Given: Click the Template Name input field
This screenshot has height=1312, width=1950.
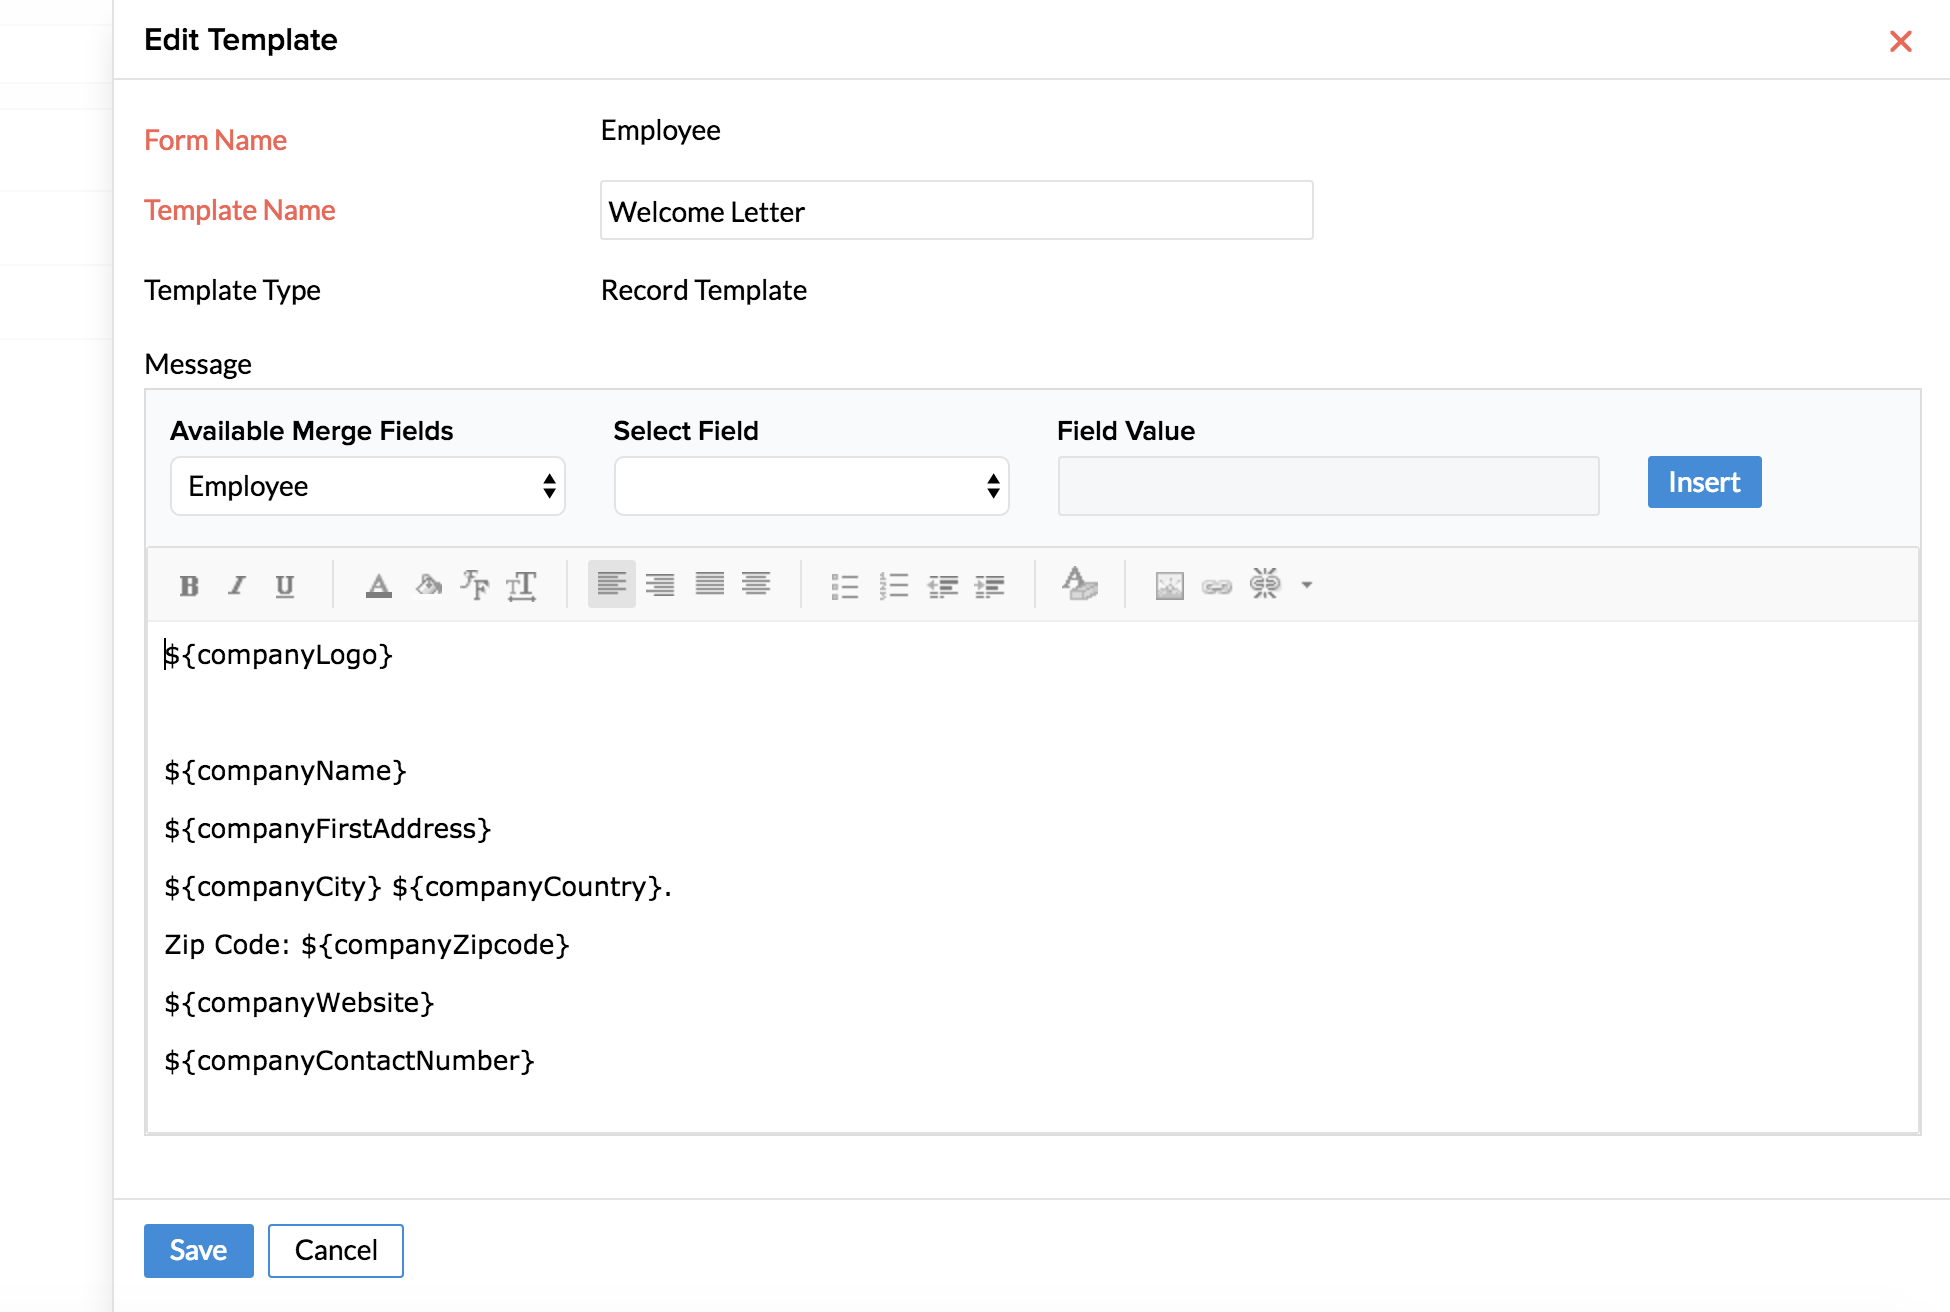Looking at the screenshot, I should pyautogui.click(x=956, y=211).
